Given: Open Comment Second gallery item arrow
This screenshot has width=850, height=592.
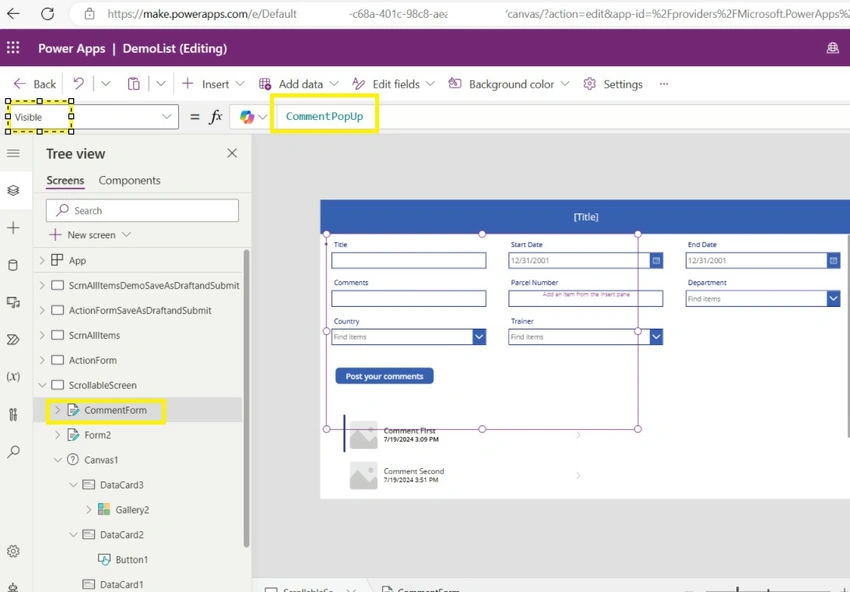Looking at the screenshot, I should (x=578, y=475).
